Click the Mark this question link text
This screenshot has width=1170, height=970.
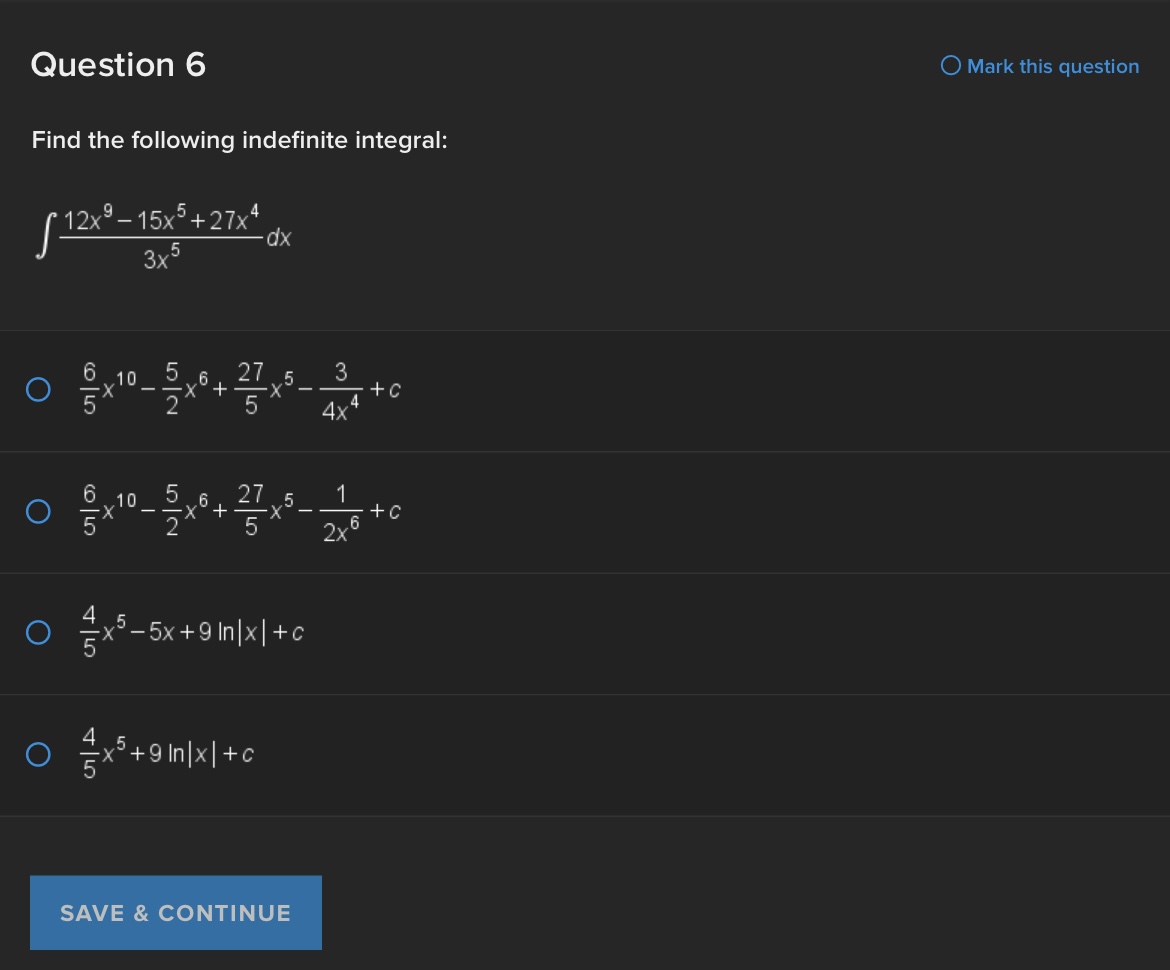pyautogui.click(x=1053, y=66)
